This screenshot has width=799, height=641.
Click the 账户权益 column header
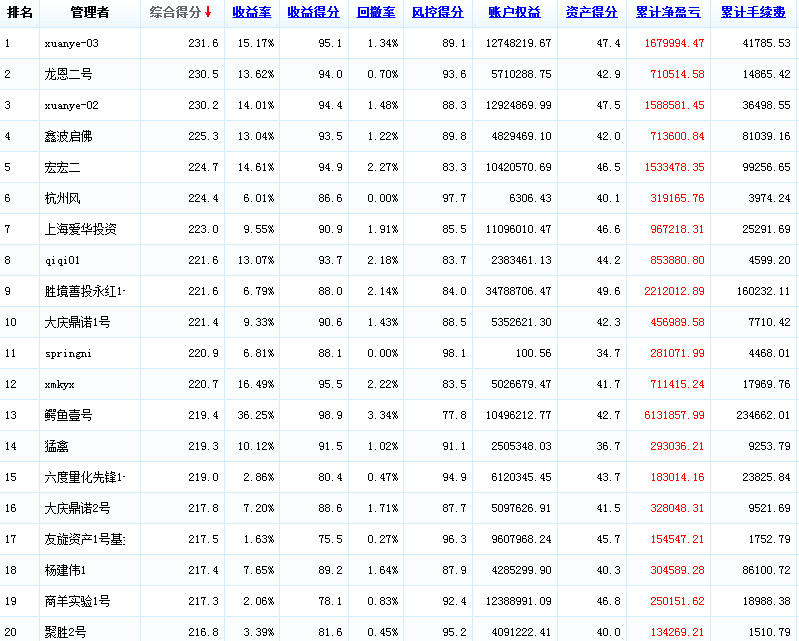(x=514, y=13)
